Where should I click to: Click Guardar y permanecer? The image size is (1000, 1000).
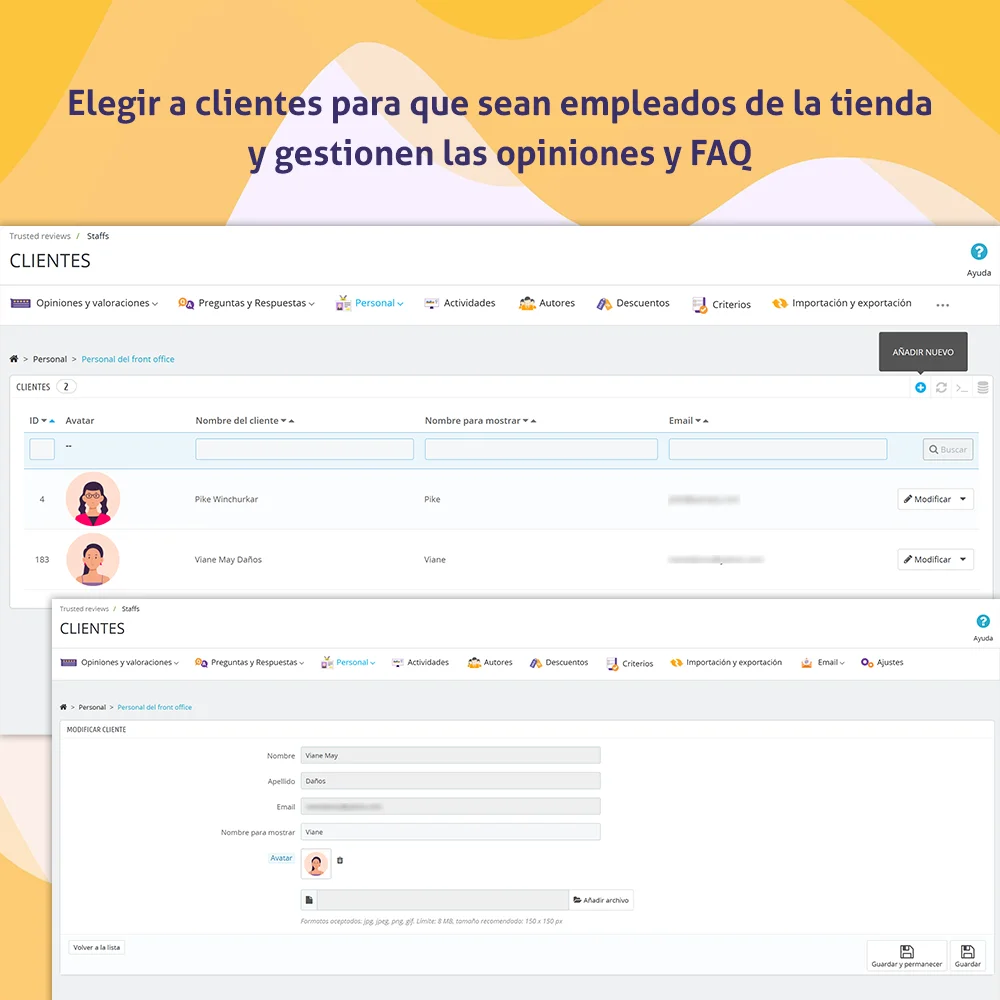coord(906,955)
